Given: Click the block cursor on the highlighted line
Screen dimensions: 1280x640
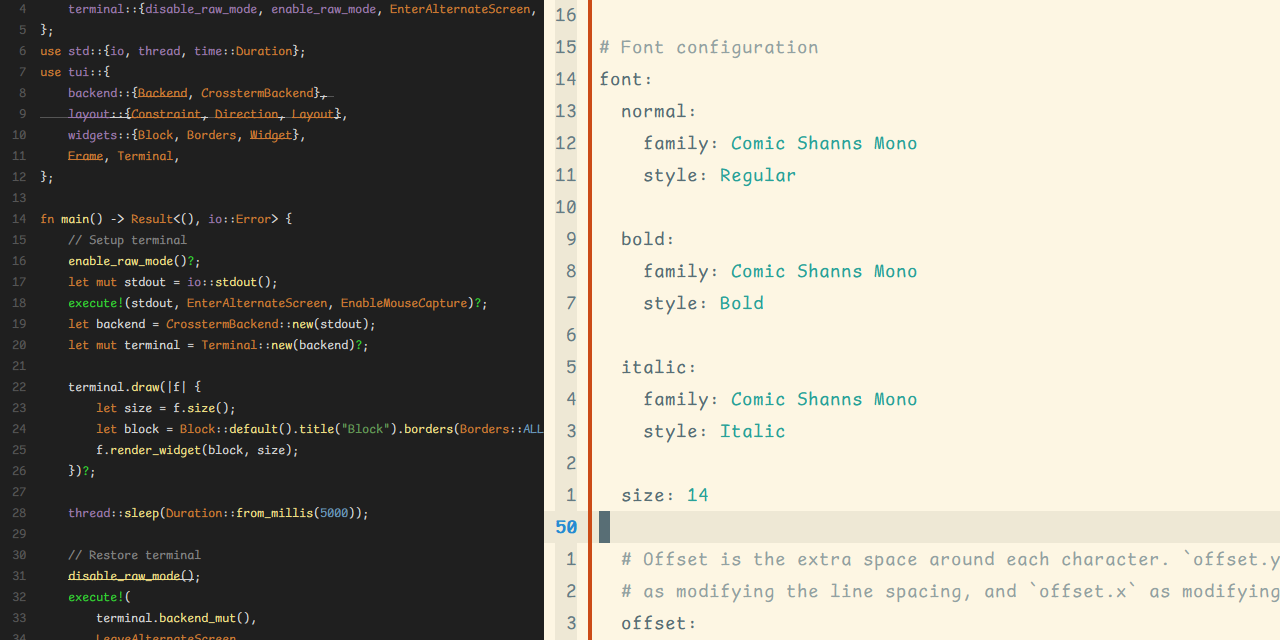Looking at the screenshot, I should coord(604,527).
